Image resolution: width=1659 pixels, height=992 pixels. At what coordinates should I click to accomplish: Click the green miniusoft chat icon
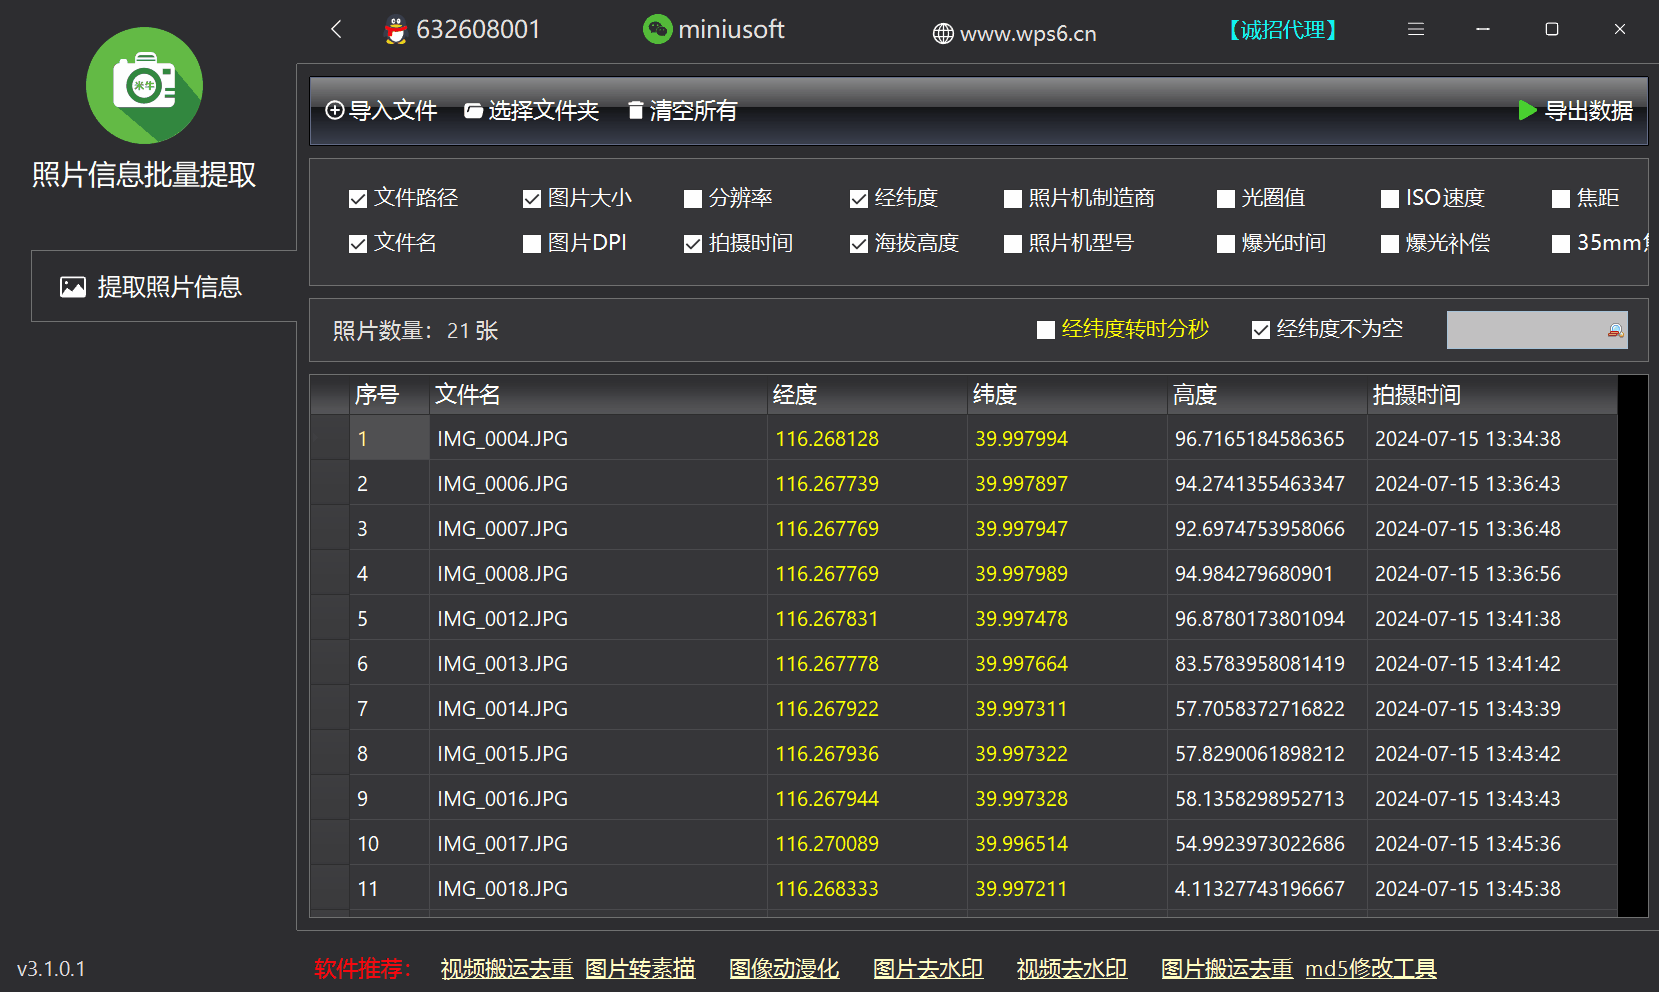click(656, 29)
